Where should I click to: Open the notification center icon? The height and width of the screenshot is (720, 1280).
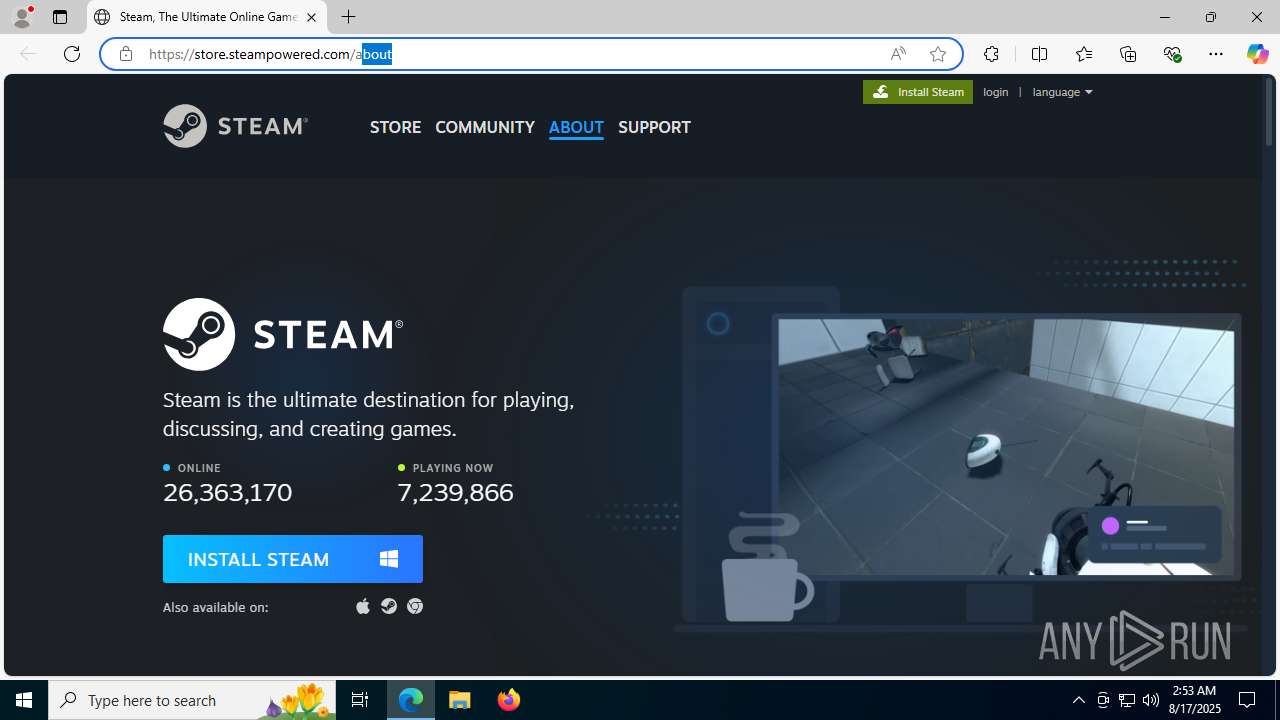(1247, 700)
